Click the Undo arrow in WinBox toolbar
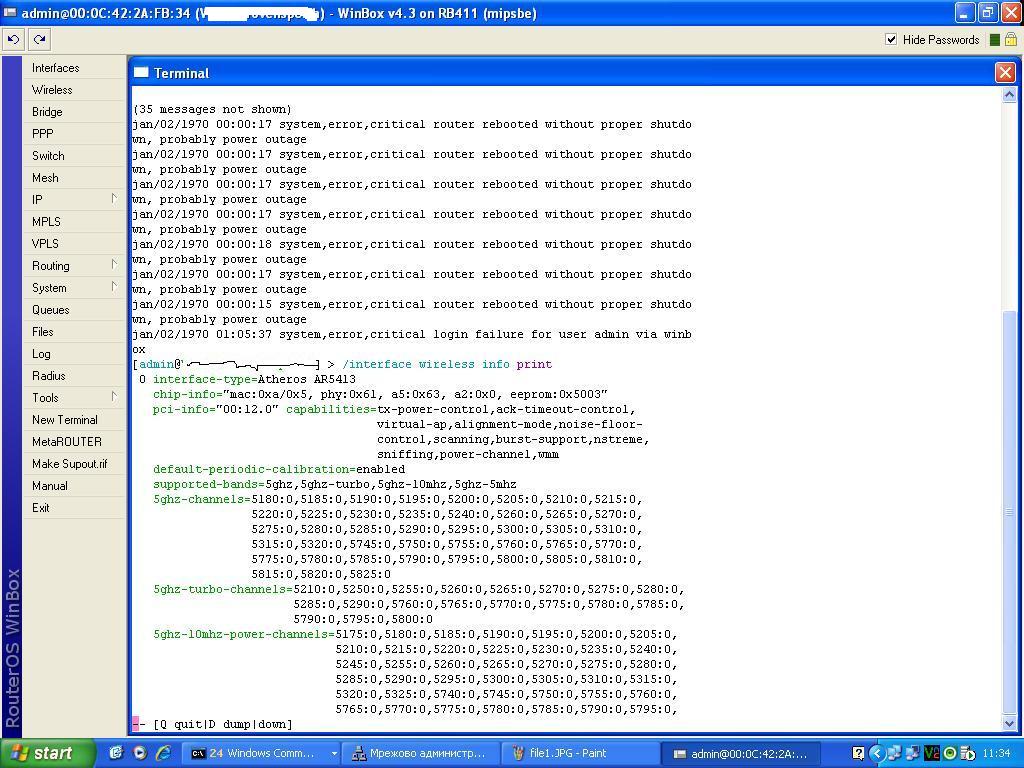The width and height of the screenshot is (1024, 768). 13,39
